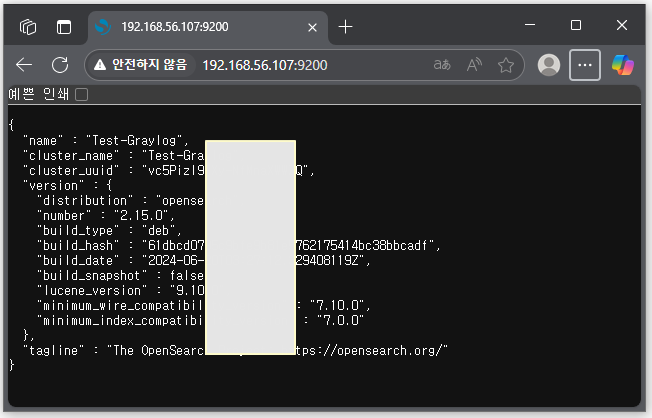Click the "build_date" key text
Screen dimensions: 652x418
tap(78, 260)
